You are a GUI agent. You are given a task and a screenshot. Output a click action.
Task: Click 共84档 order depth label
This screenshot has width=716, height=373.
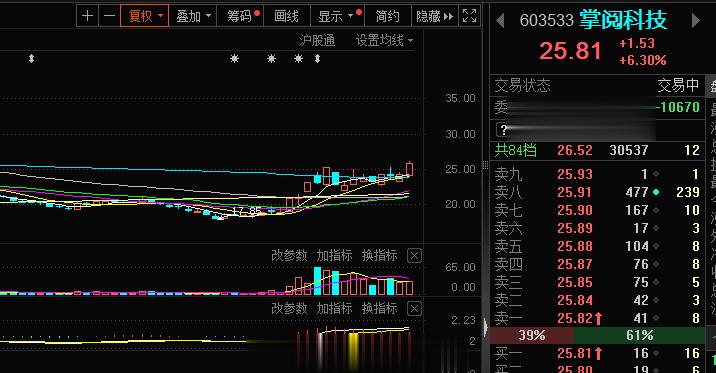pos(515,150)
